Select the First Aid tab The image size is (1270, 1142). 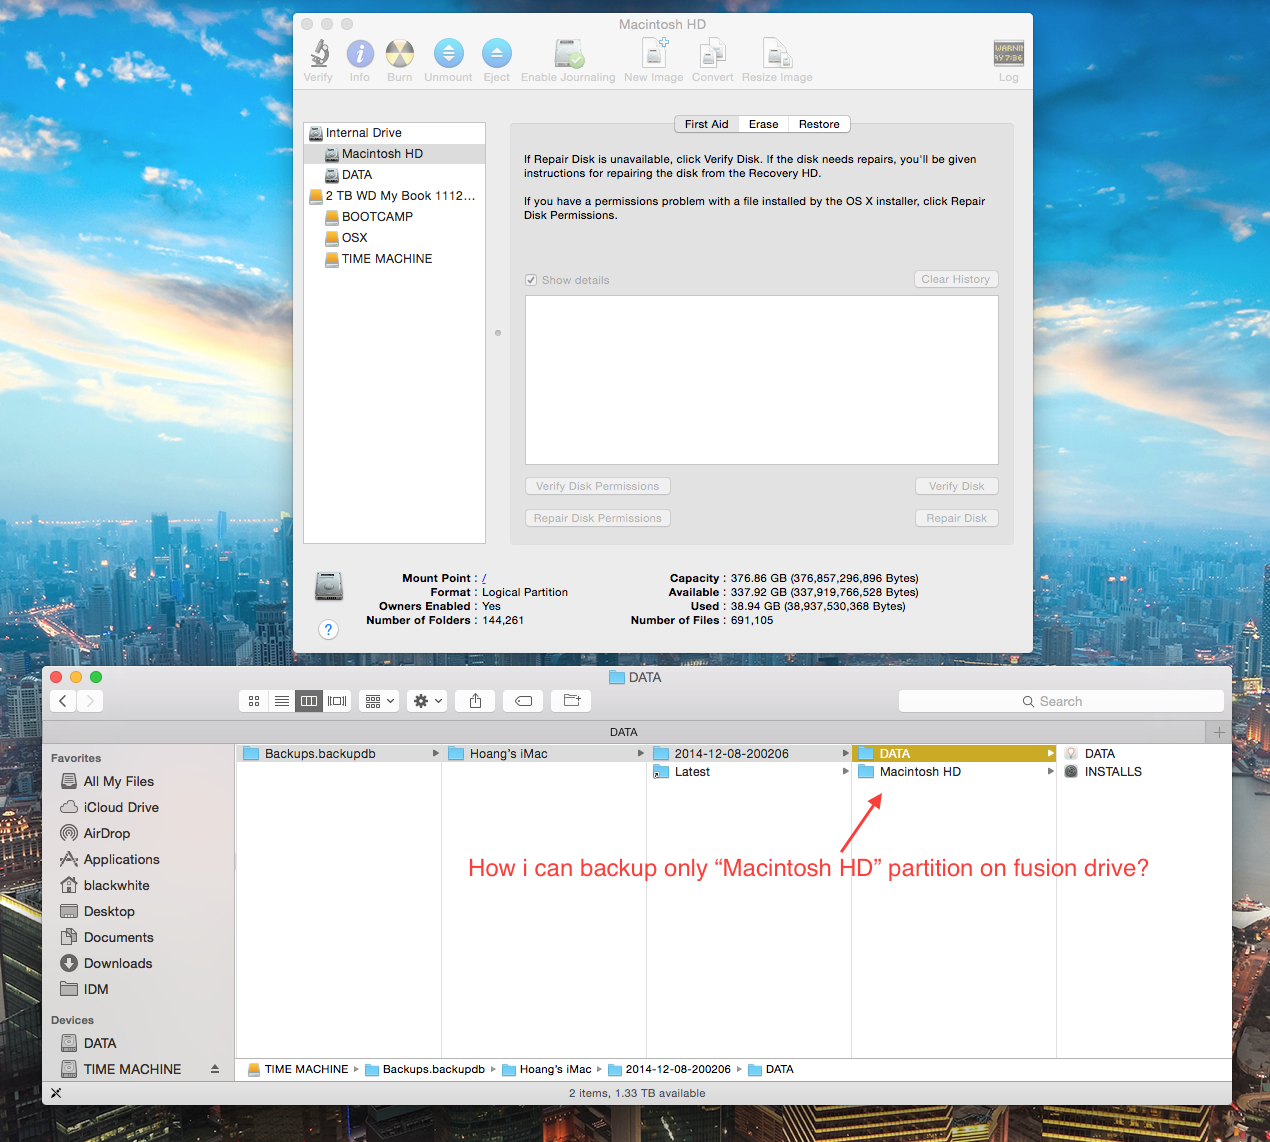[x=706, y=124]
